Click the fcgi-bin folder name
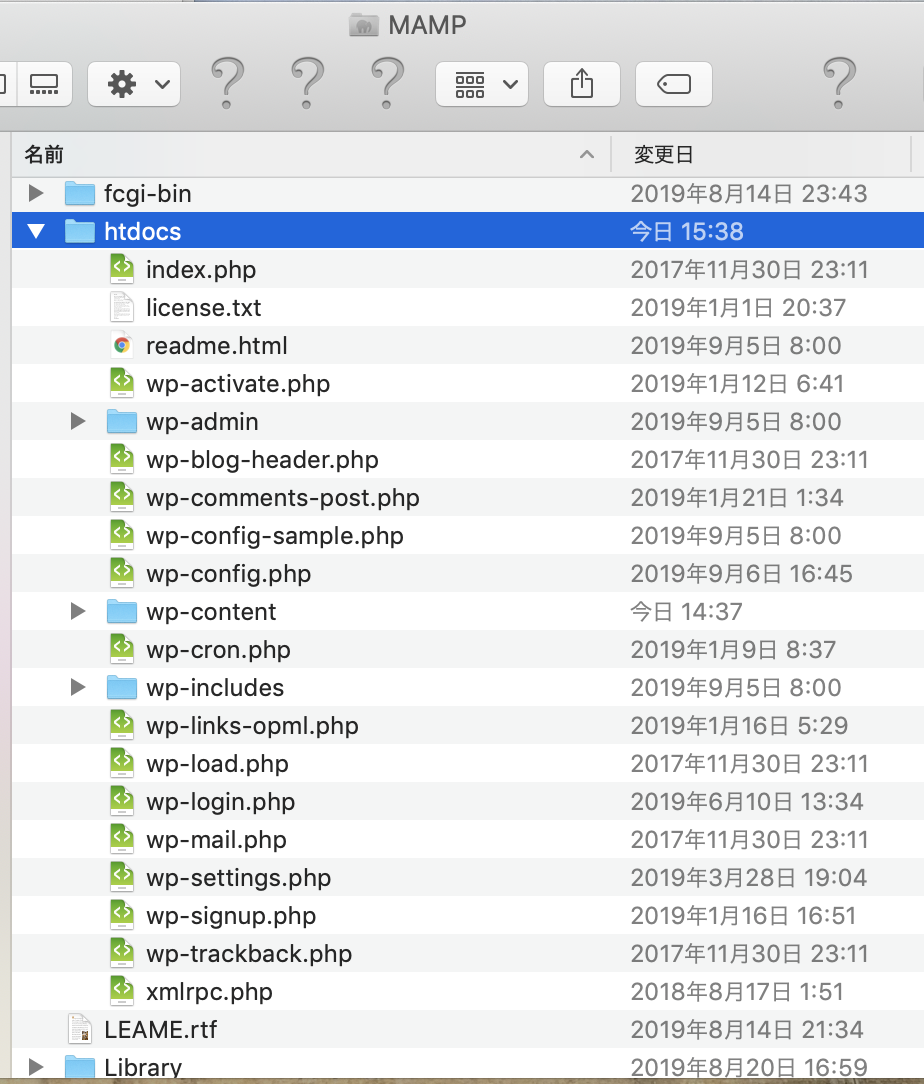This screenshot has width=924, height=1084. click(148, 194)
